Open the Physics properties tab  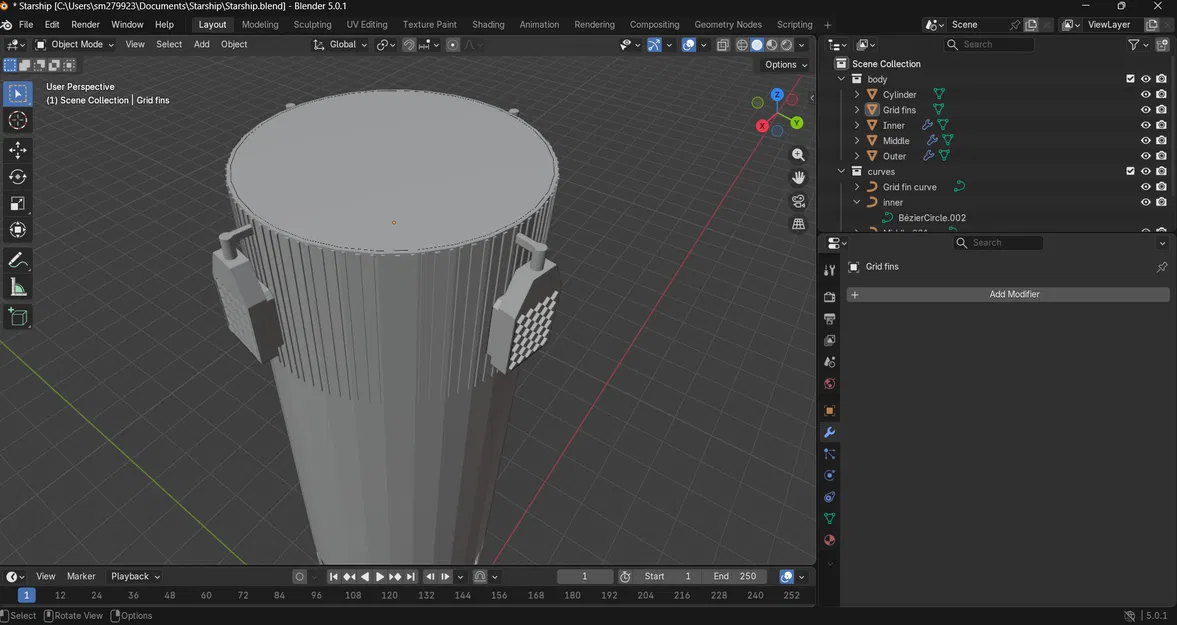829,477
